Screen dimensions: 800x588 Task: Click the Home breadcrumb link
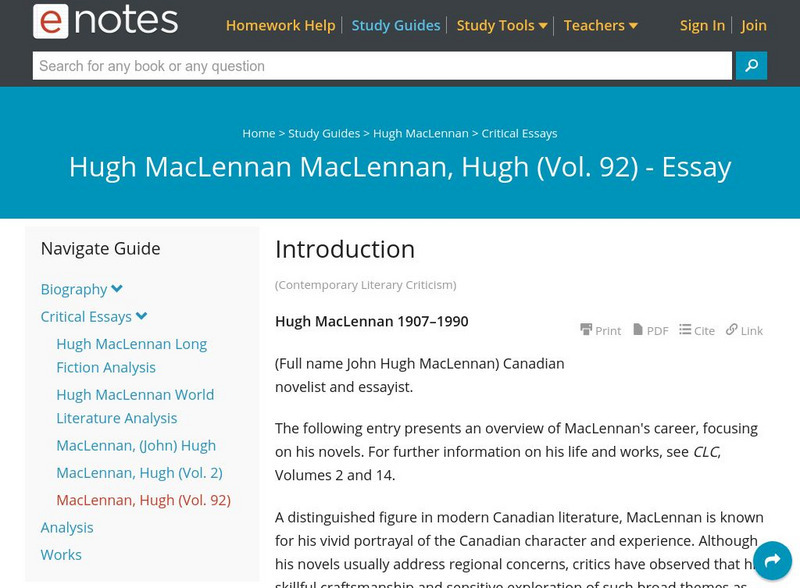(x=258, y=133)
